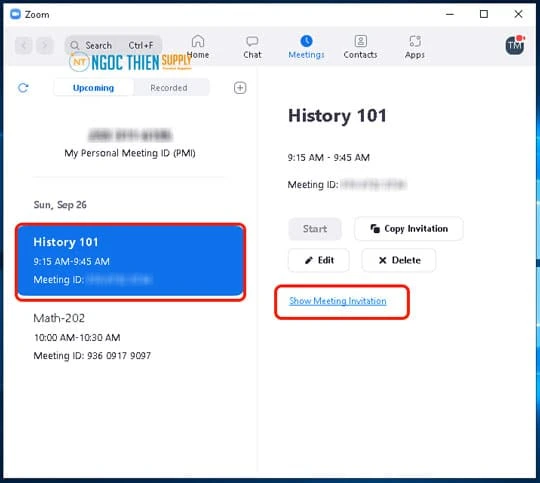Click the History 101 title in the details pane
This screenshot has height=483, width=540.
338,115
